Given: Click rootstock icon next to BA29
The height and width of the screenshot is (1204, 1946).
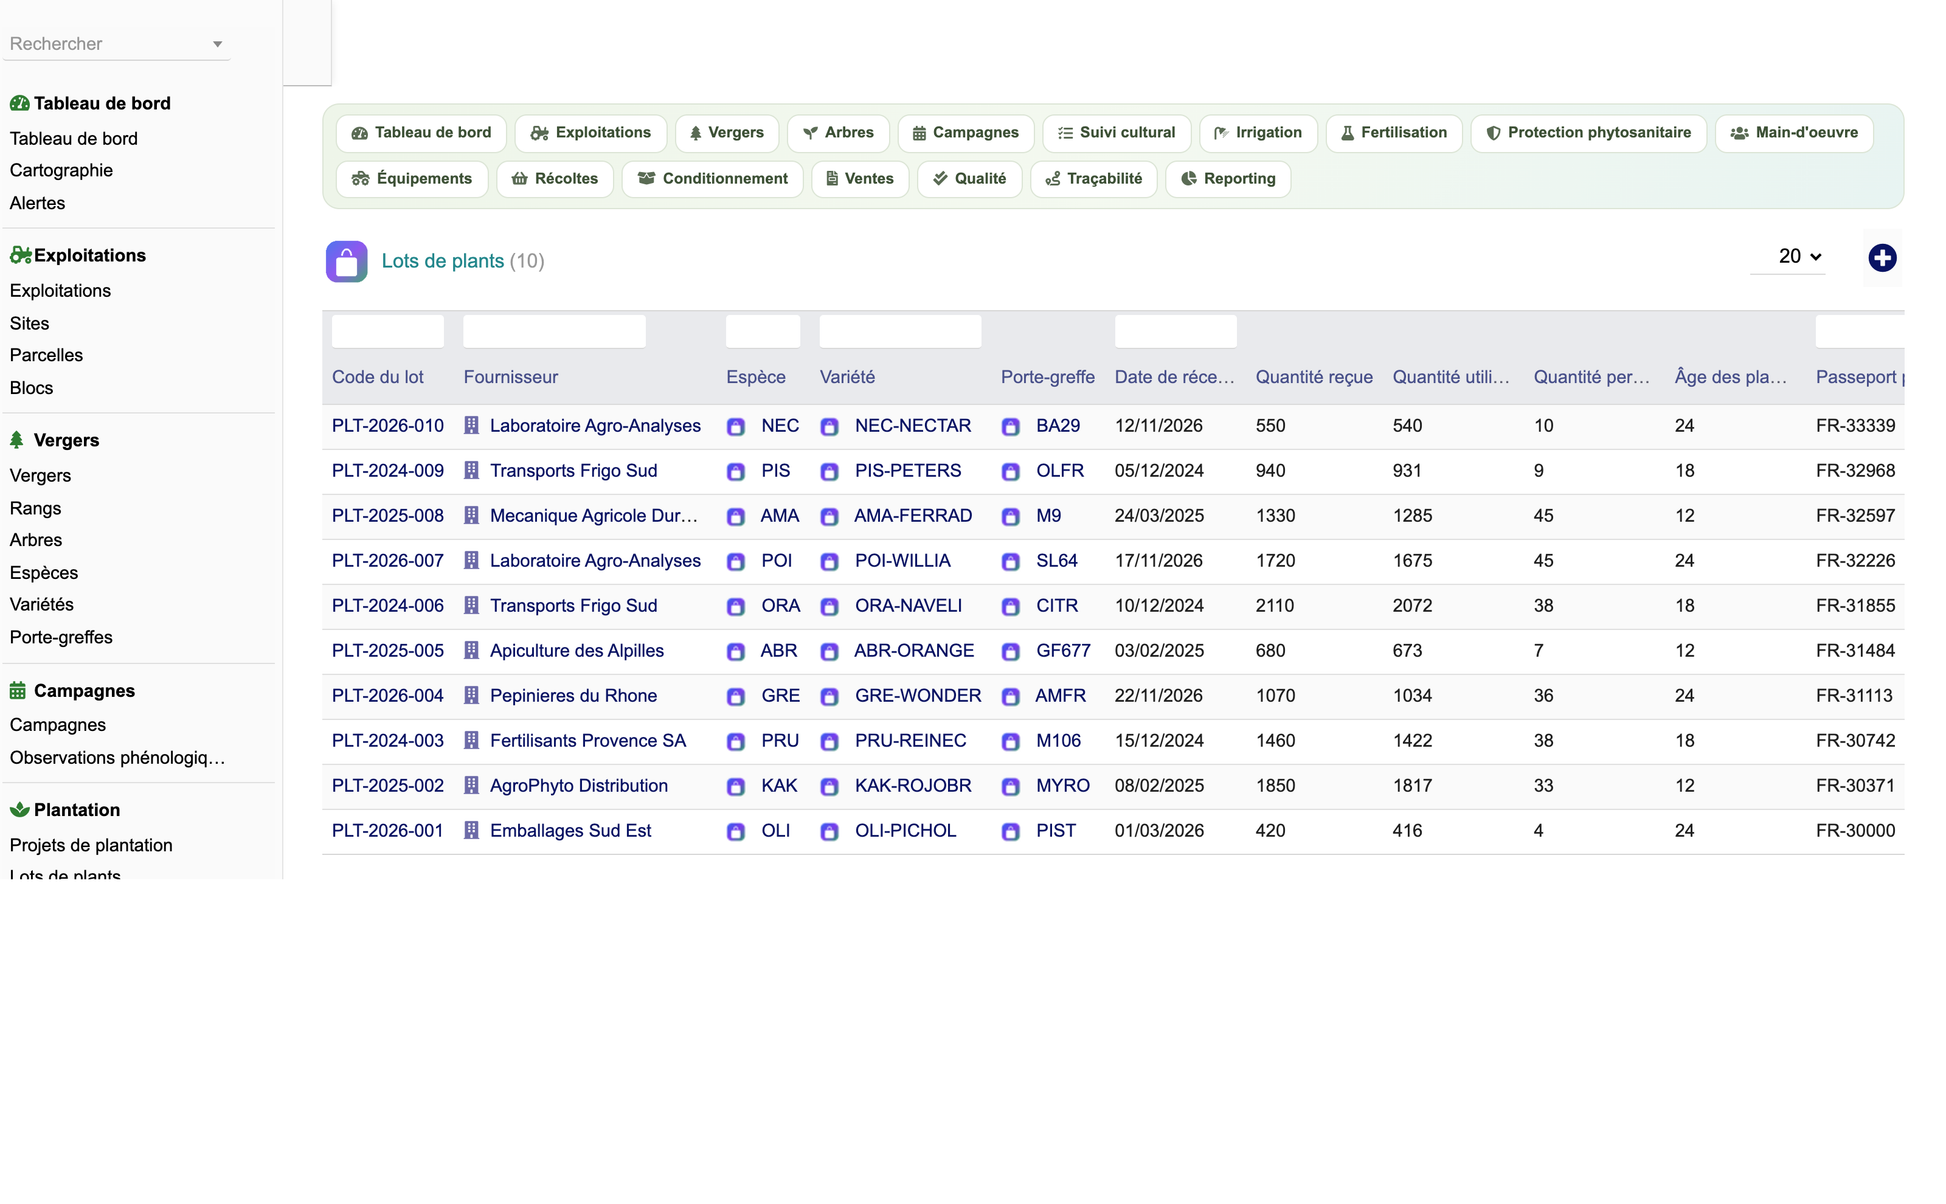Looking at the screenshot, I should [x=1010, y=426].
